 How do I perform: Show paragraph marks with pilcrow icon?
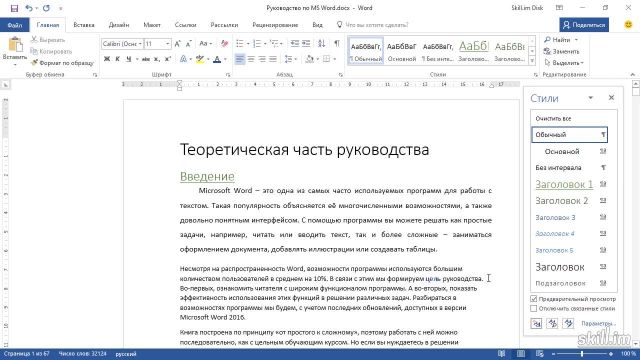337,44
